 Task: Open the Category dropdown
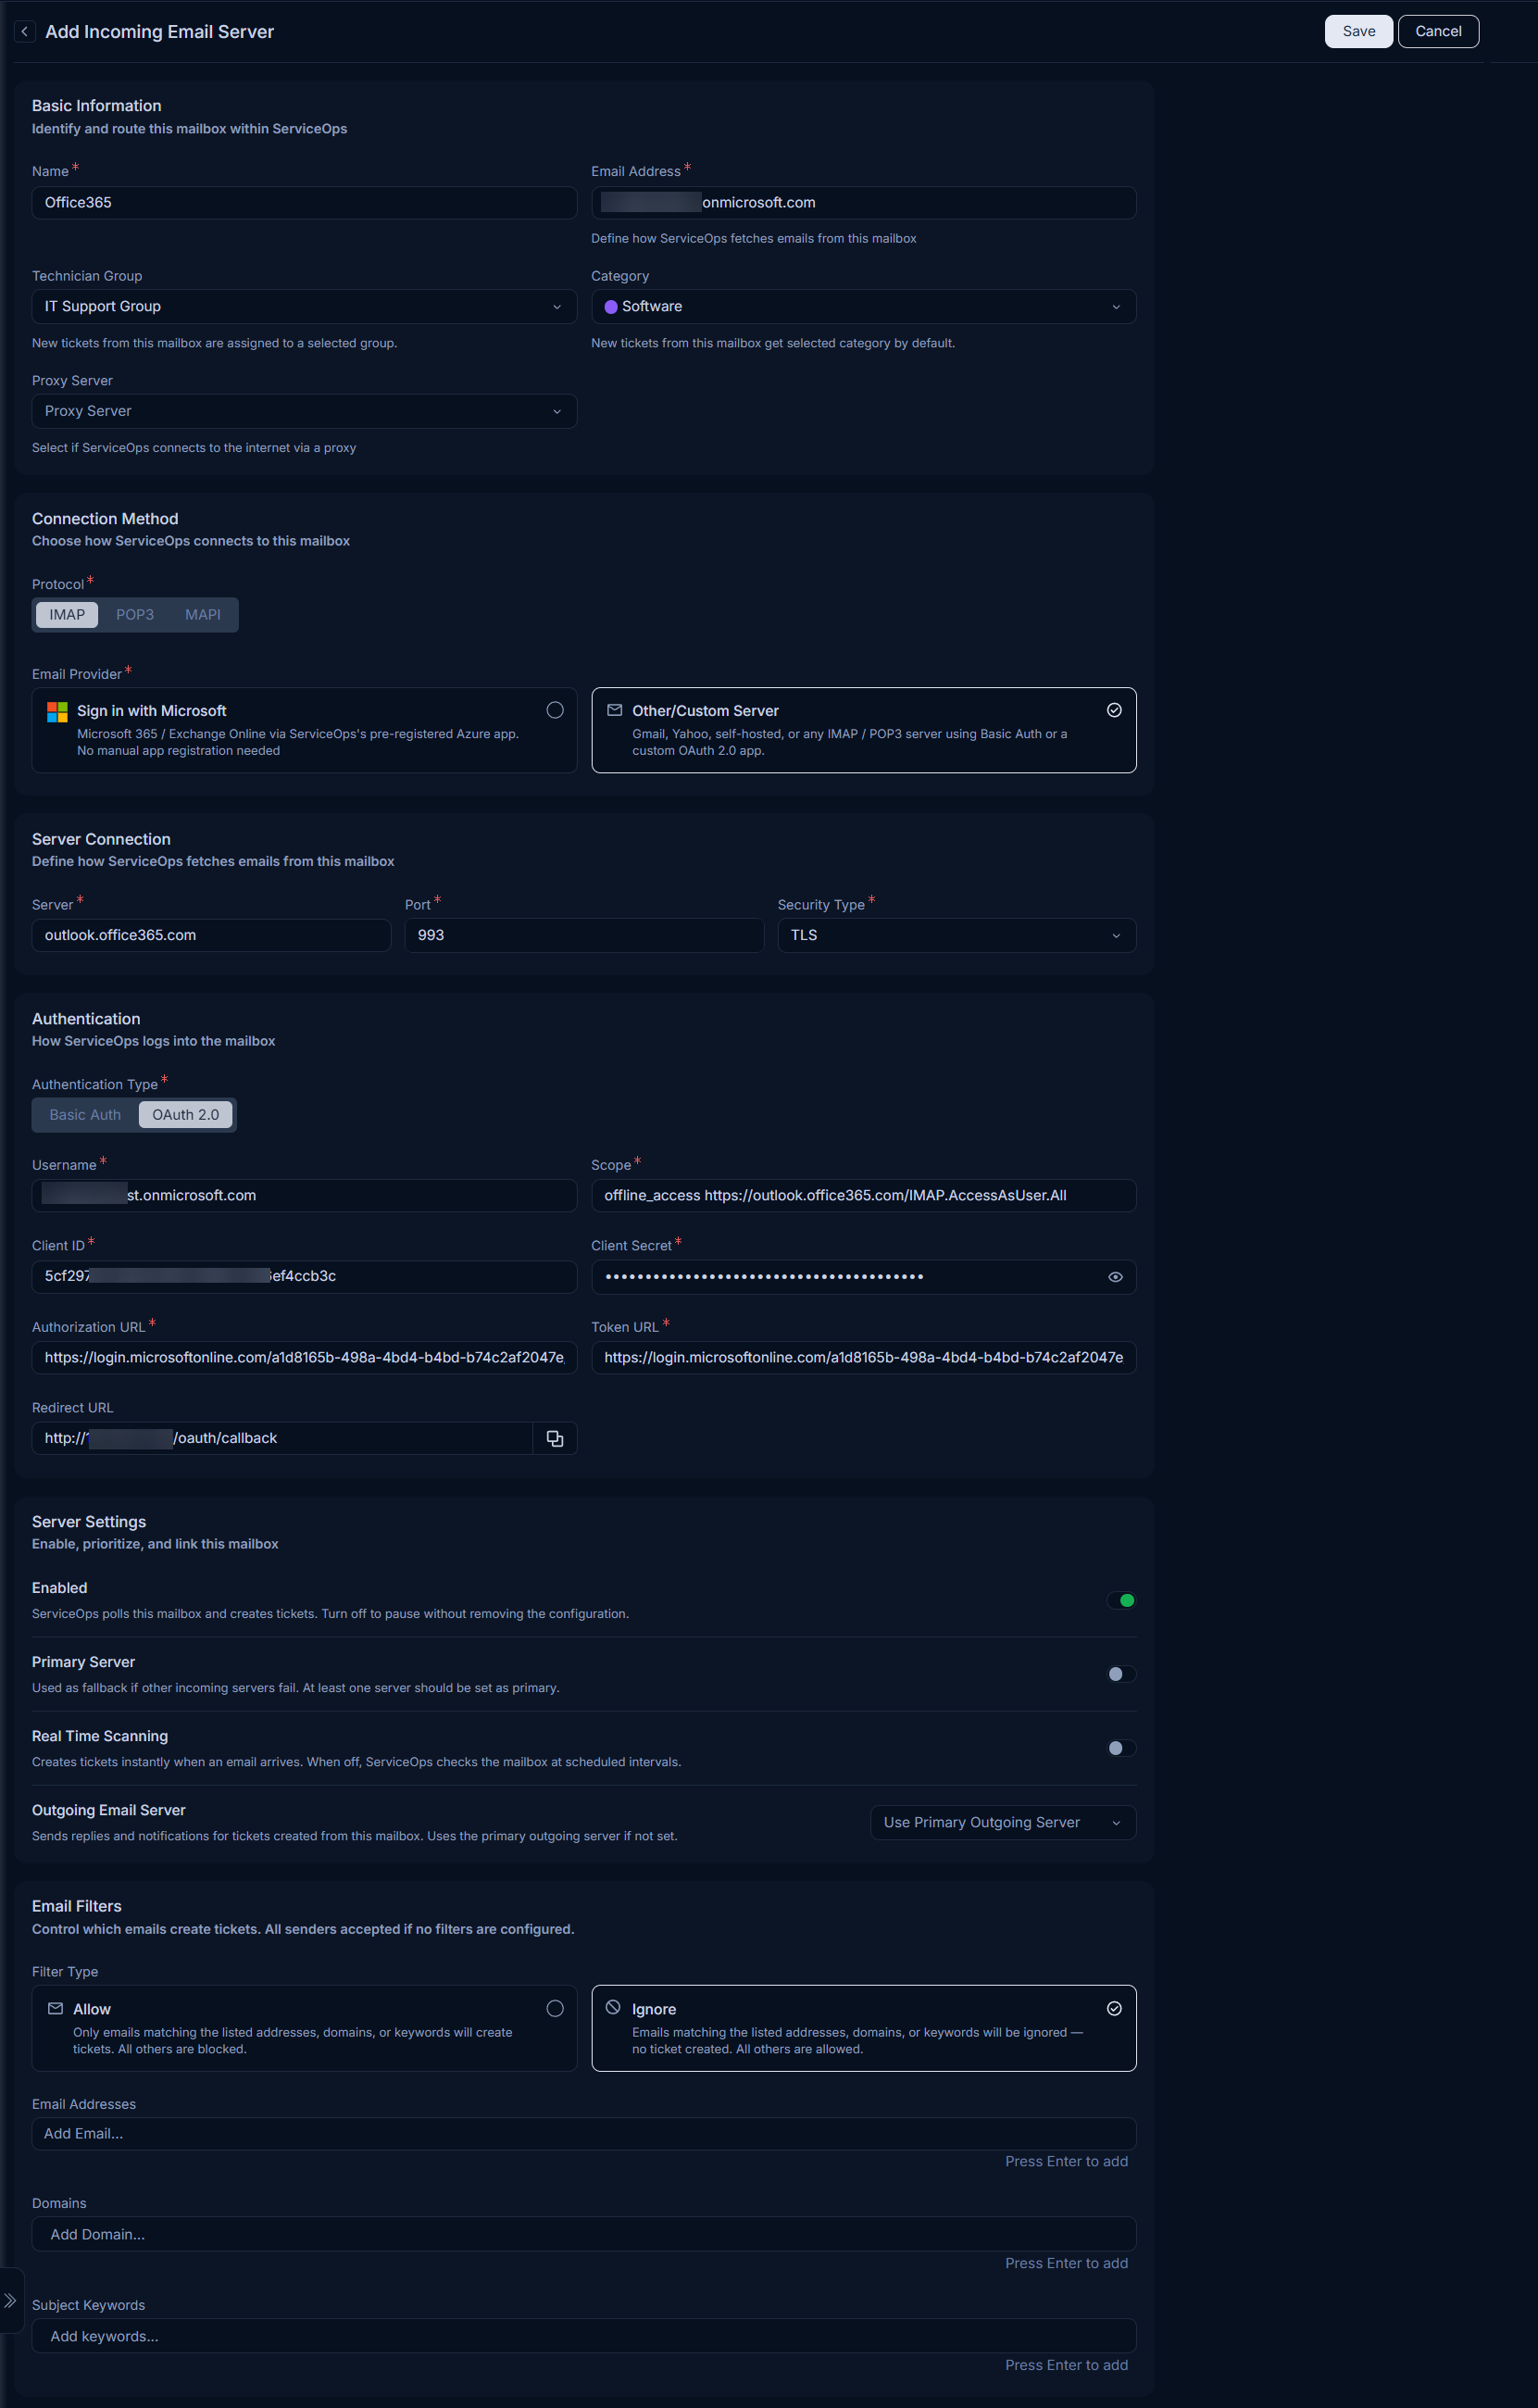point(863,307)
